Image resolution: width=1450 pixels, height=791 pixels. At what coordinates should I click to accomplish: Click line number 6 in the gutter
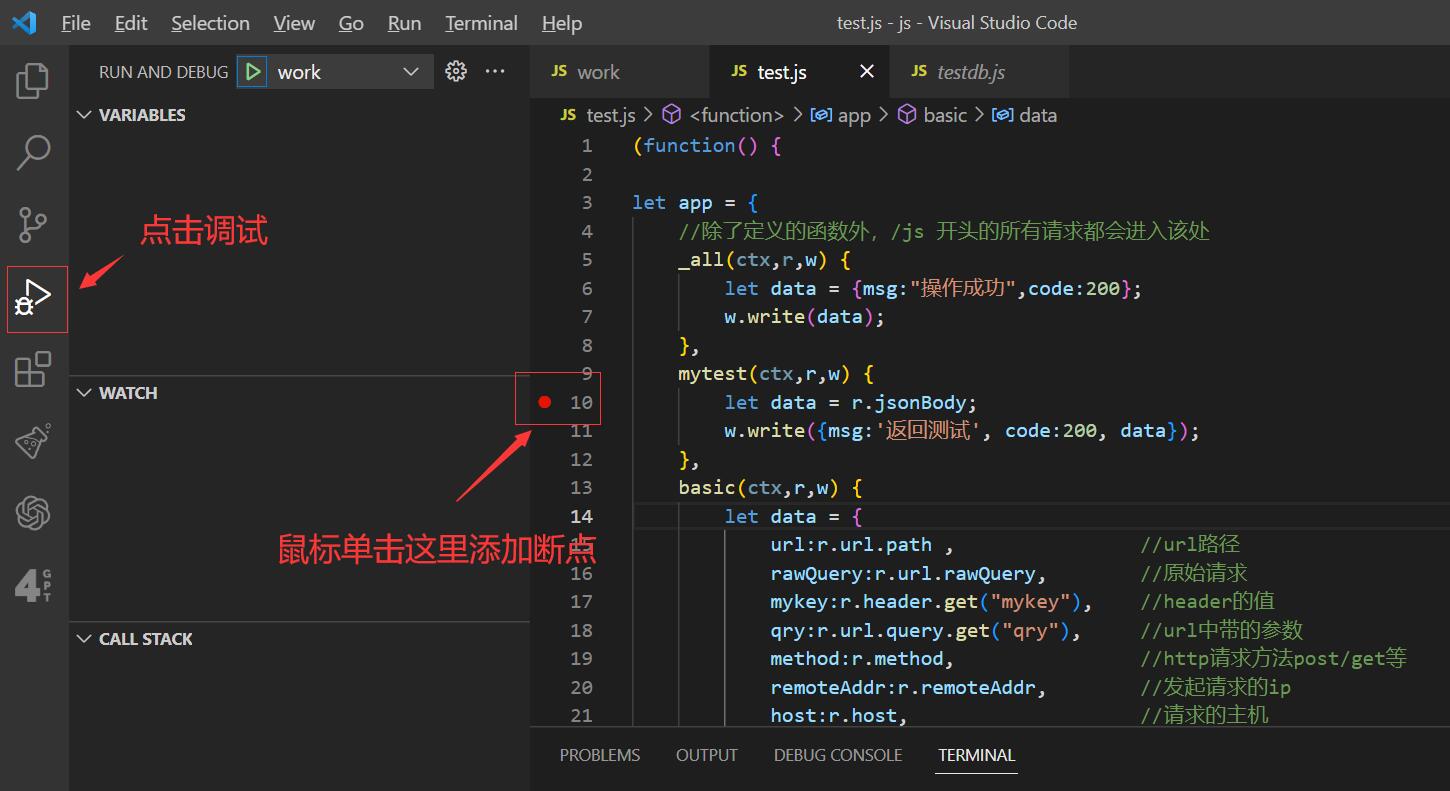click(587, 288)
